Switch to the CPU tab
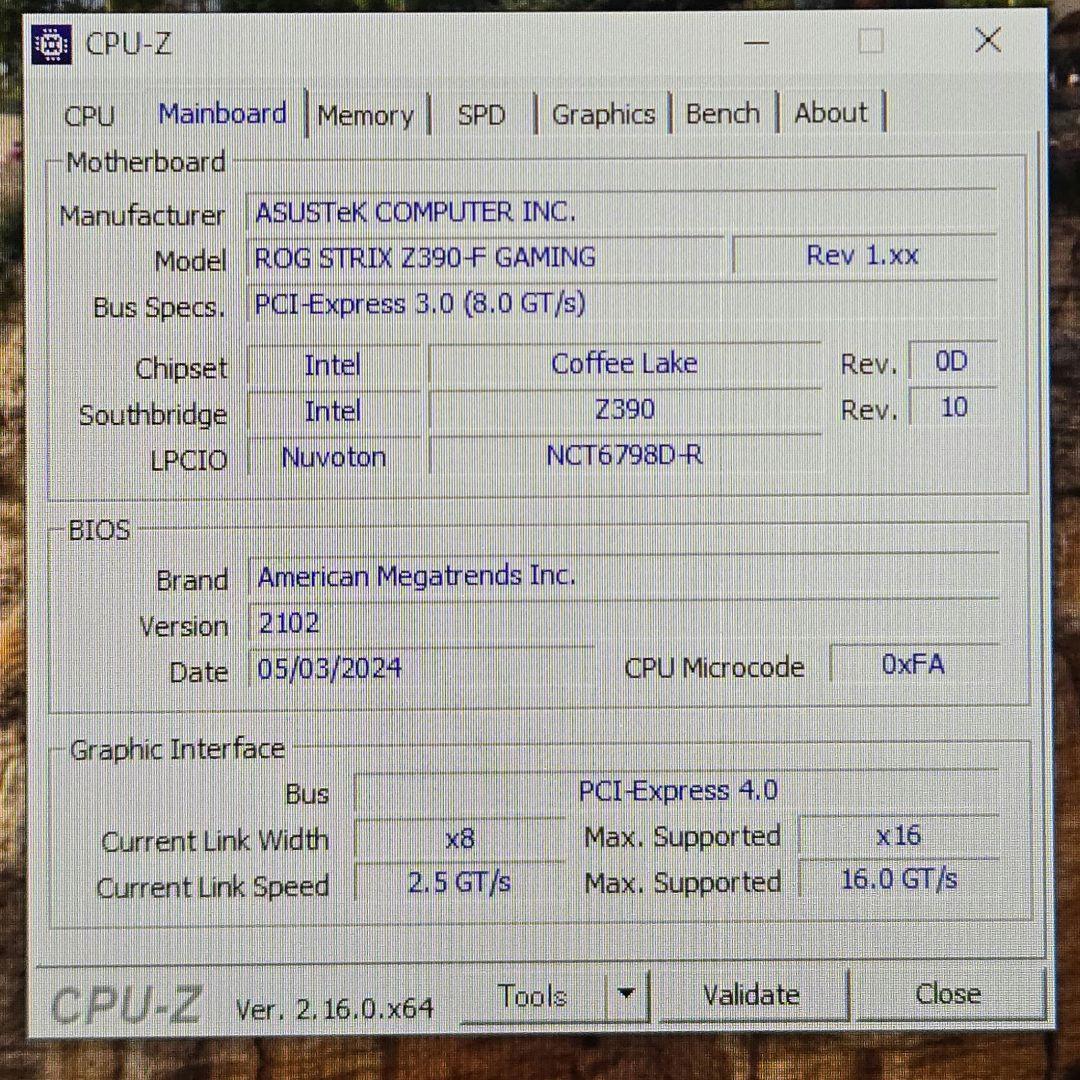This screenshot has height=1080, width=1080. tap(89, 115)
